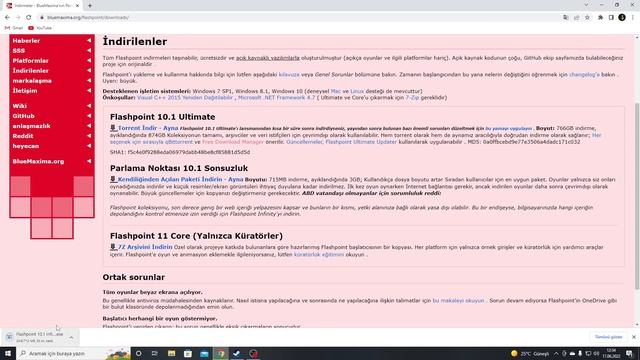Go back with the browser back arrow

[7, 18]
